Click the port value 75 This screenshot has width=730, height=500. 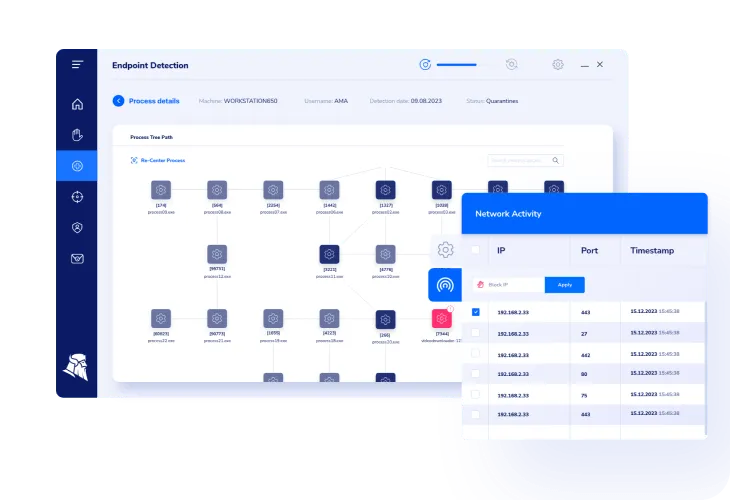click(584, 396)
